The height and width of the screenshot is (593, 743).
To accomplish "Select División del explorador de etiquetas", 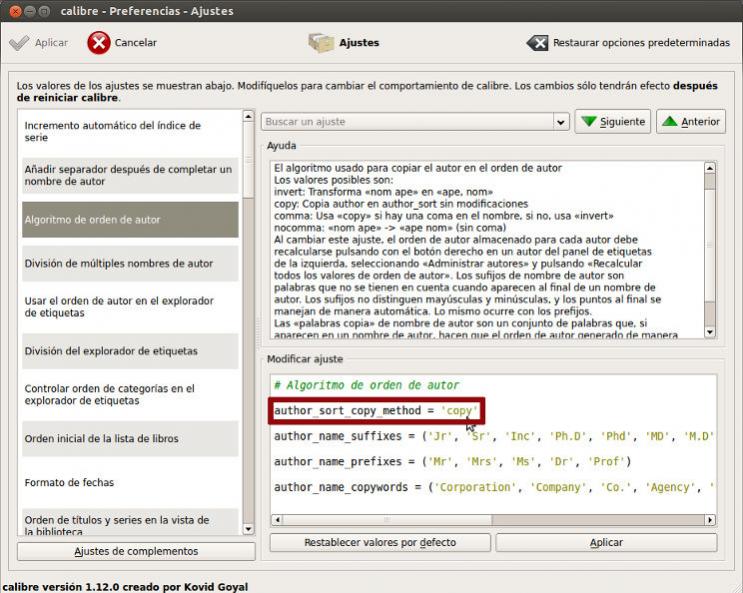I will click(130, 351).
